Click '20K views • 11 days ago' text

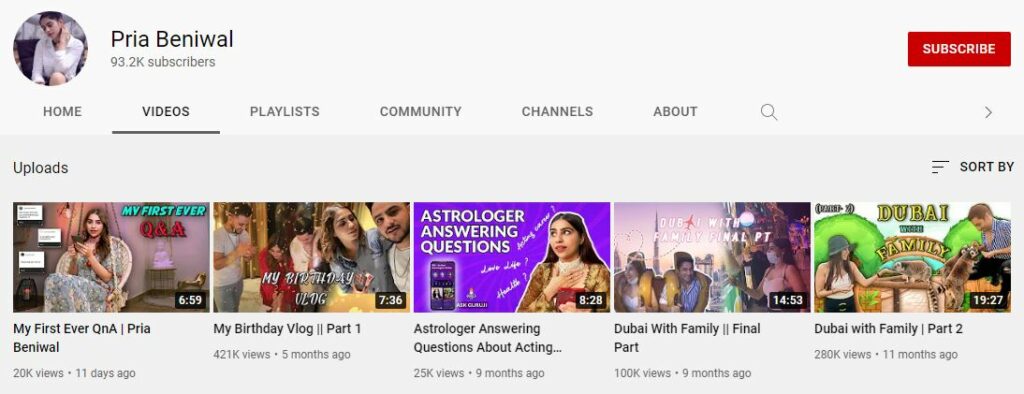pos(74,373)
